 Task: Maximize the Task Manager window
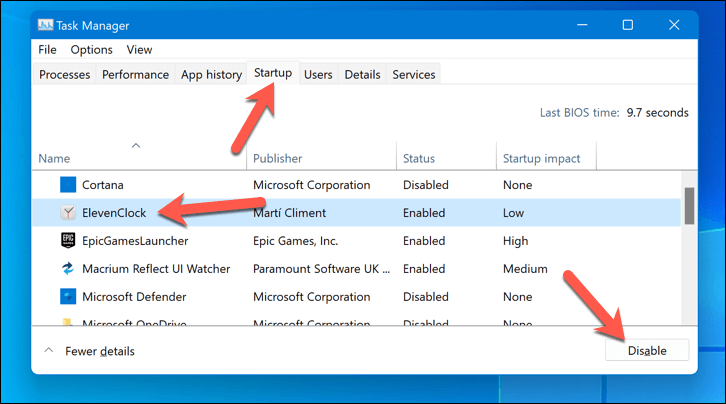click(627, 25)
